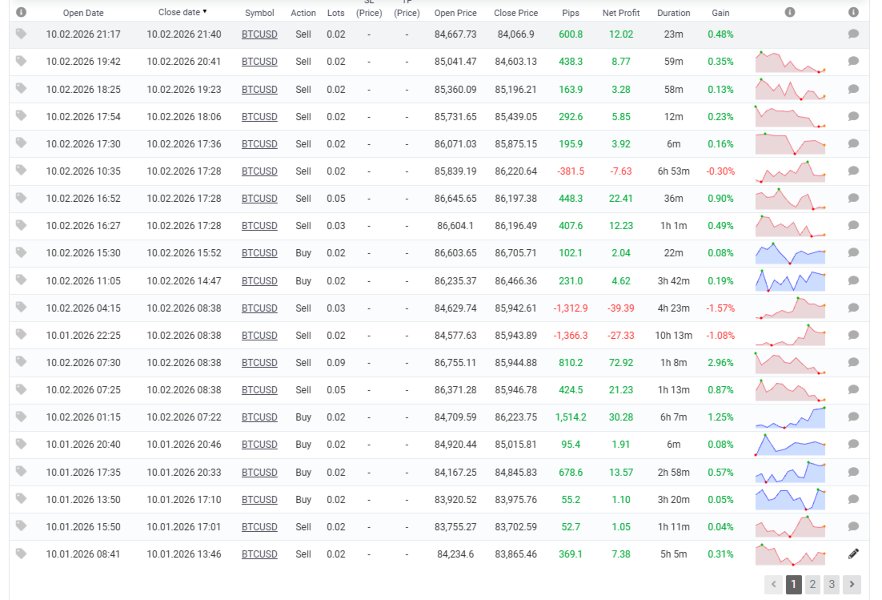
Task: Click the gain value 2.96%
Action: point(721,363)
